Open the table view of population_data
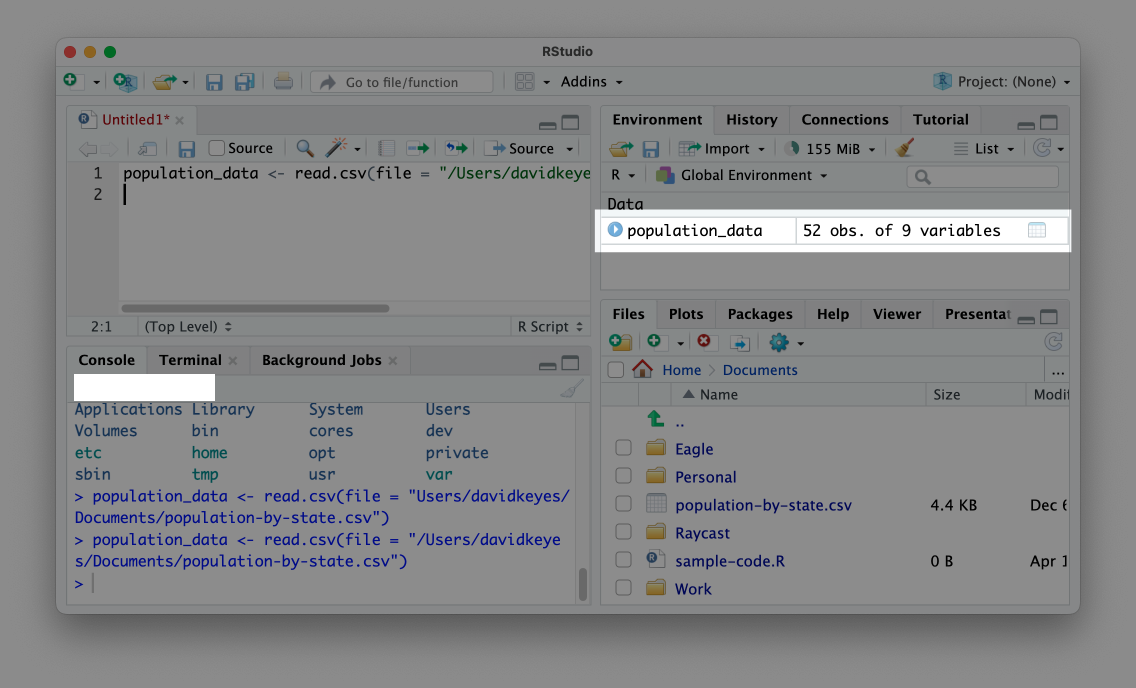1136x688 pixels. 1037,229
